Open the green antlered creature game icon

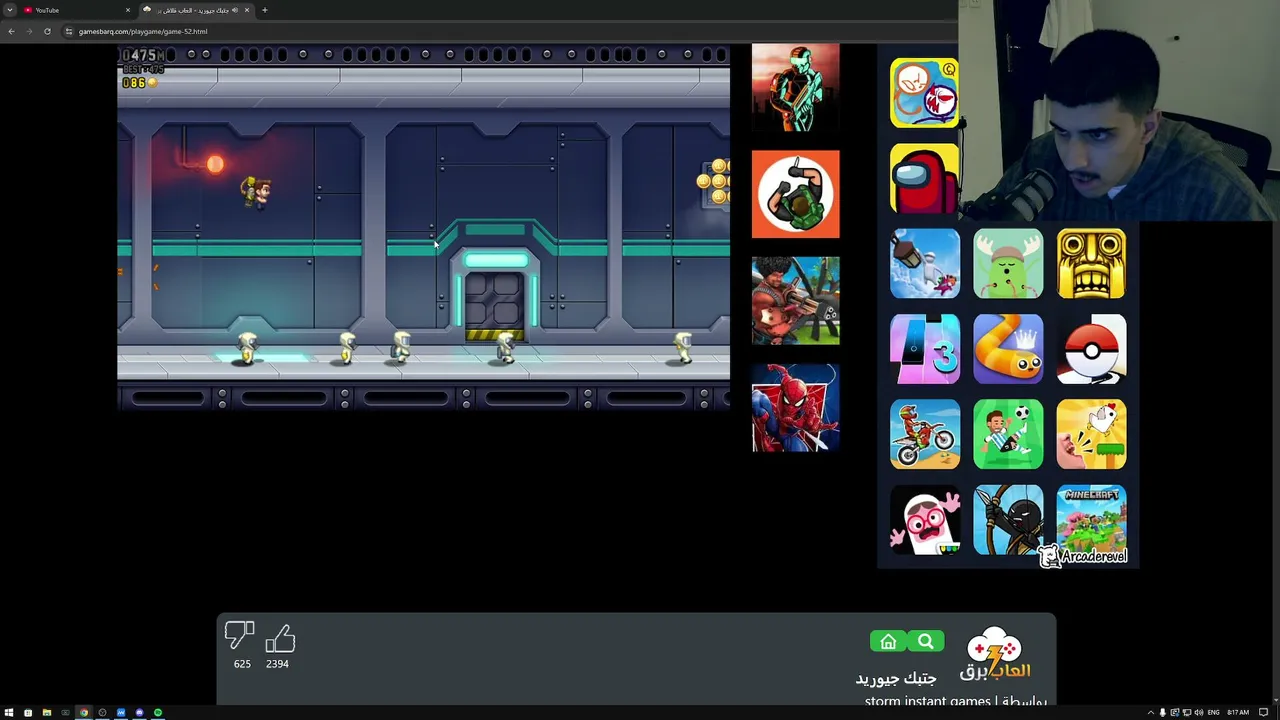click(x=1008, y=264)
